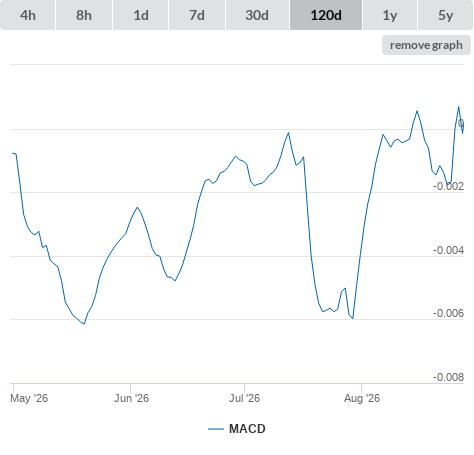Viewport: 474px width, 455px height.
Task: Switch to the 8h time range
Action: tap(84, 15)
